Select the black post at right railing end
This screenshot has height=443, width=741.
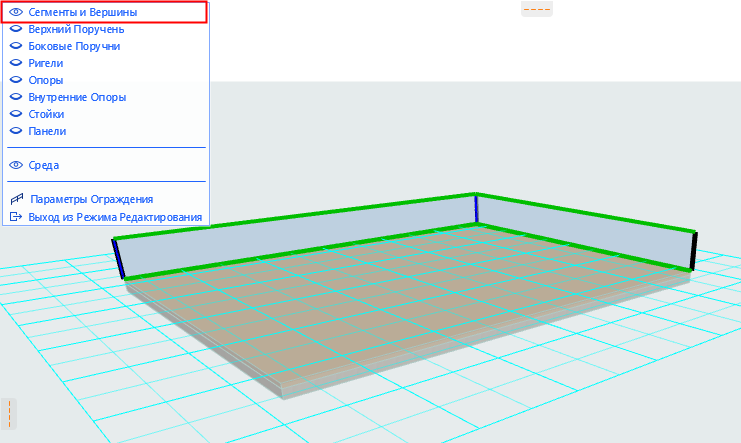[694, 251]
